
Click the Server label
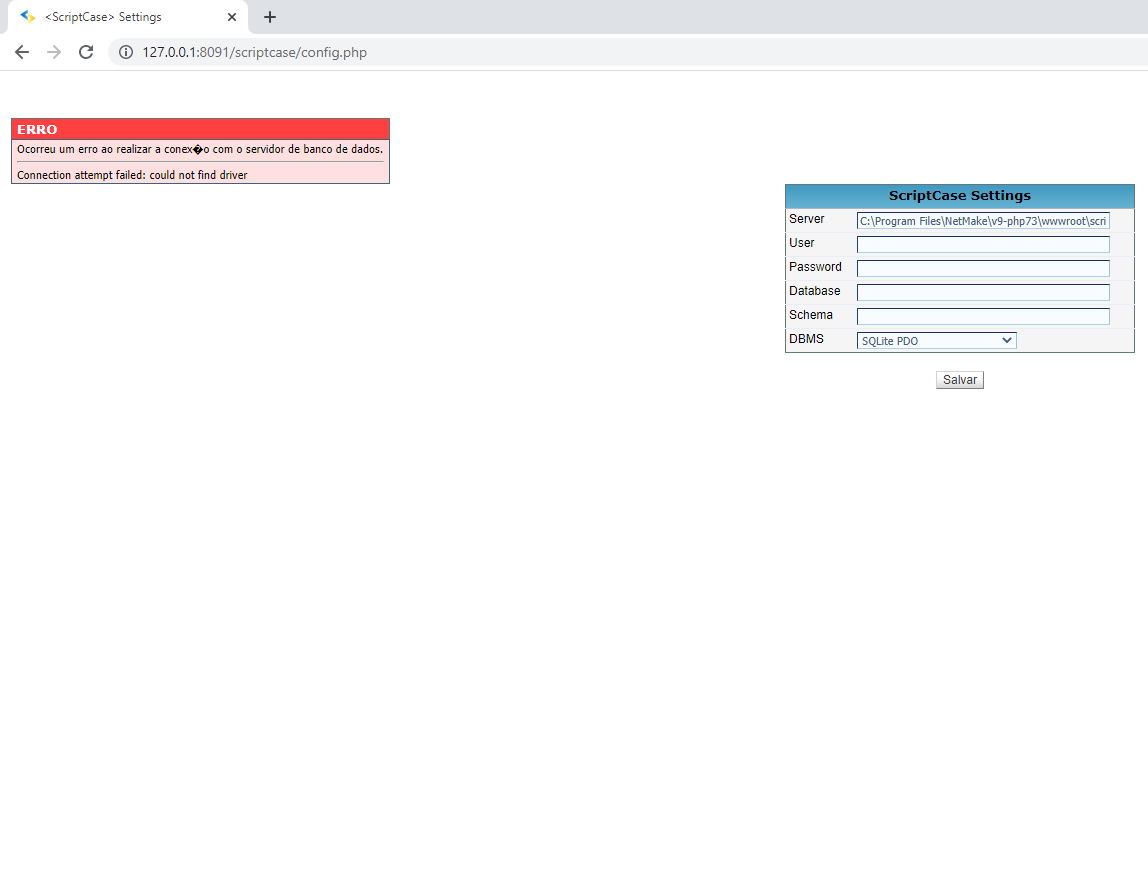(806, 219)
